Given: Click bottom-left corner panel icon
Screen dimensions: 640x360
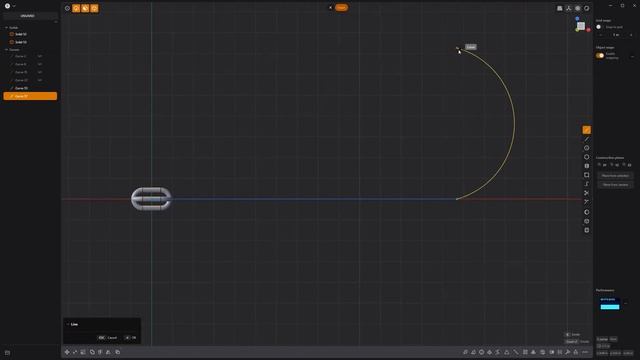Looking at the screenshot, I should pyautogui.click(x=7, y=353).
